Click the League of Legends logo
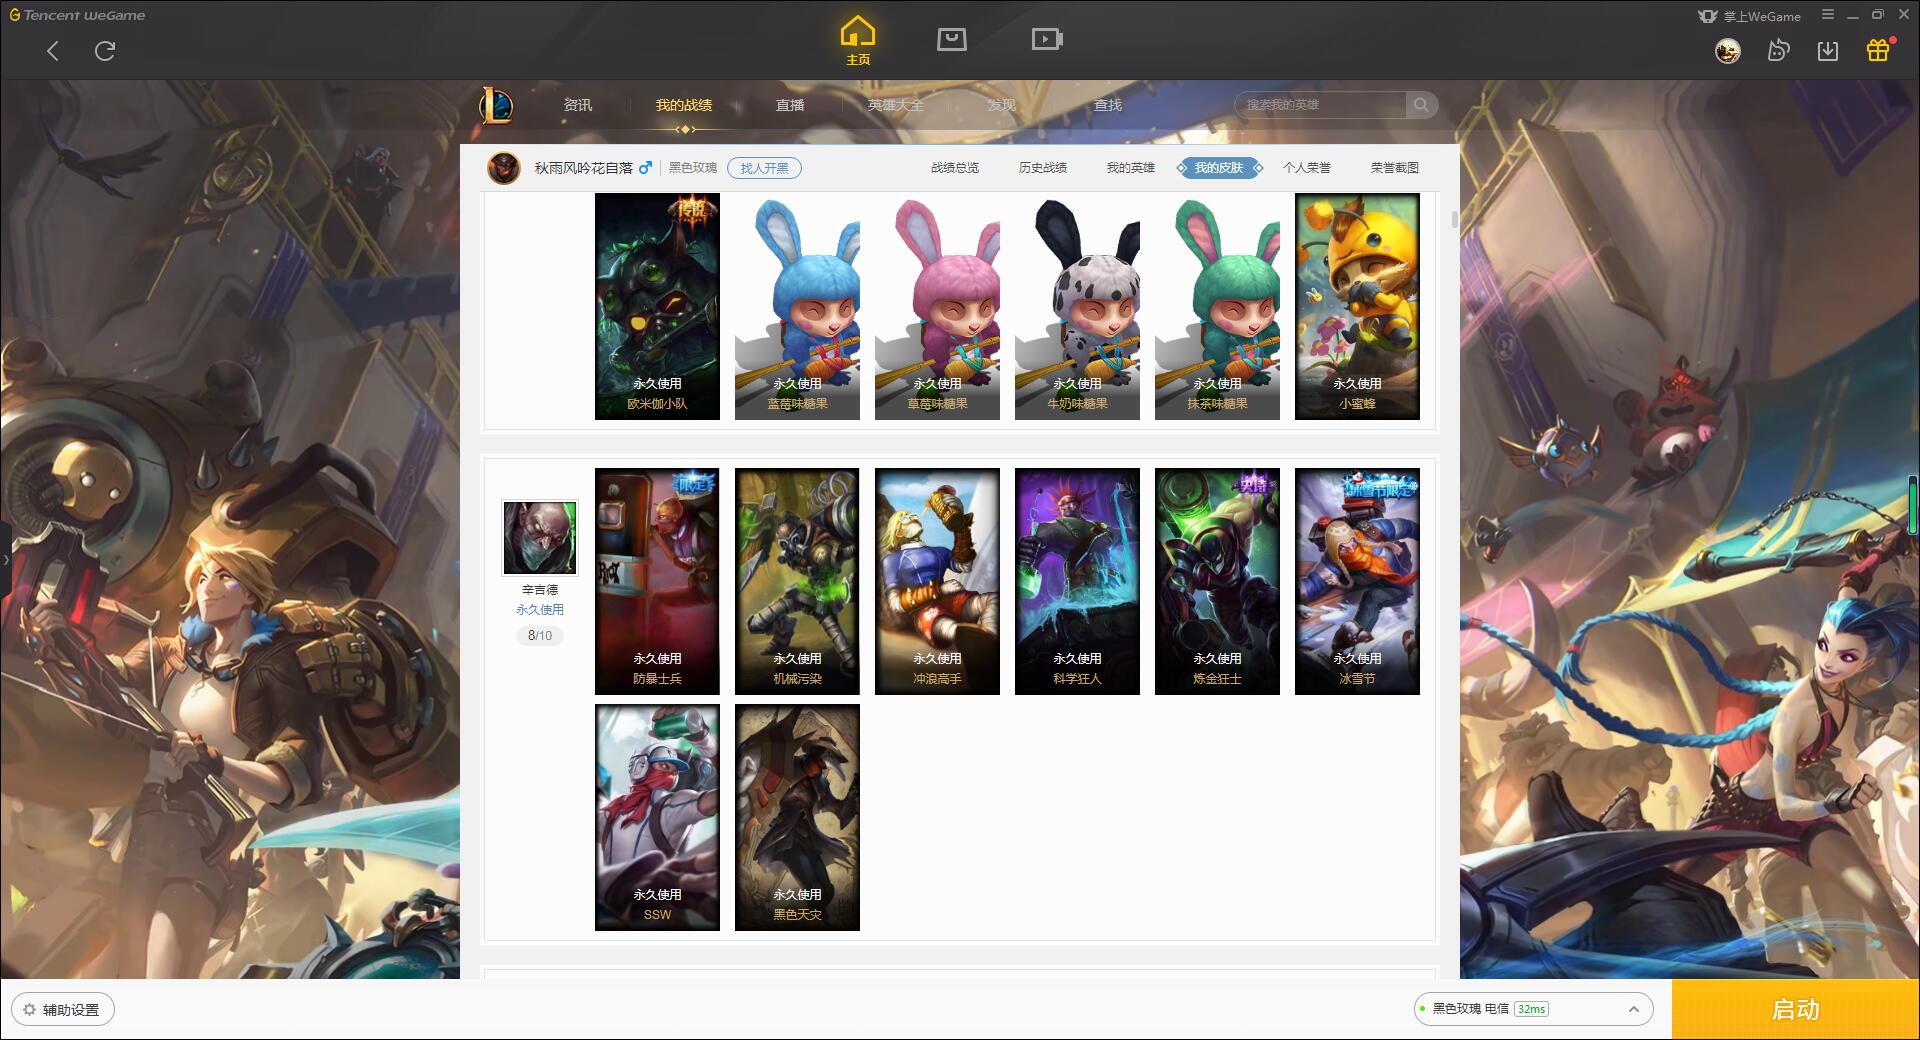The width and height of the screenshot is (1920, 1040). coord(496,105)
